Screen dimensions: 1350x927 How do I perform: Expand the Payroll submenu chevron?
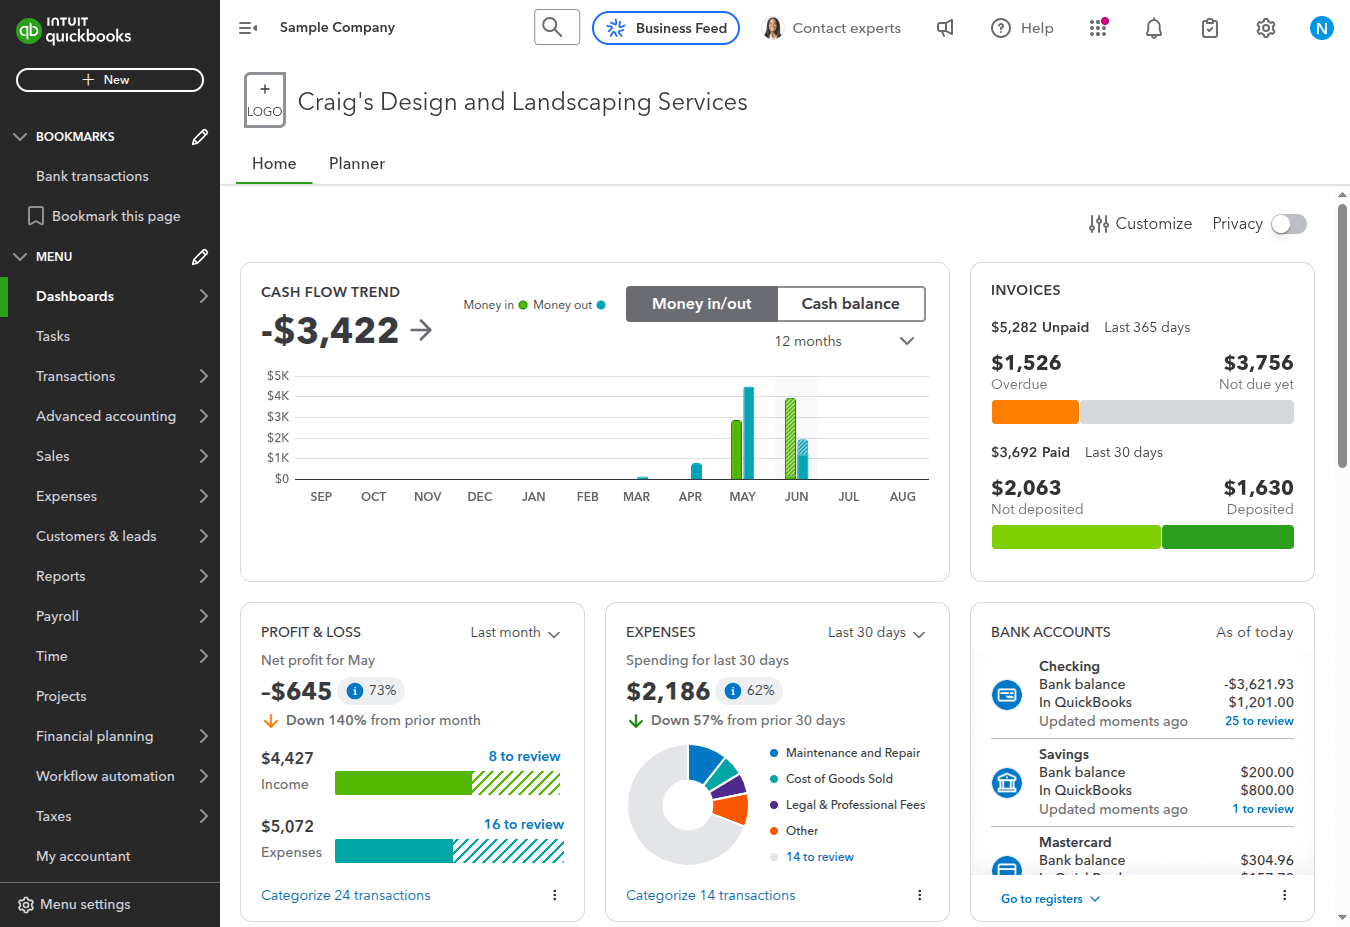pyautogui.click(x=203, y=616)
